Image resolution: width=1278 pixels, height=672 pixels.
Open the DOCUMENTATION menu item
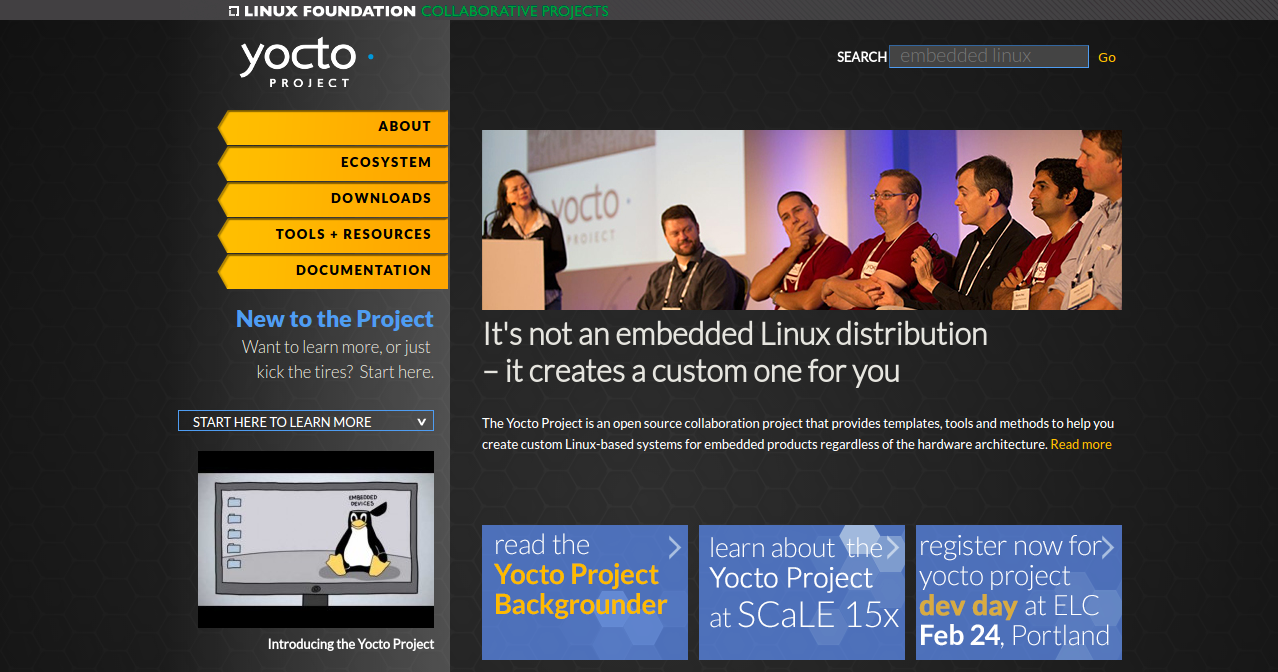(x=333, y=271)
